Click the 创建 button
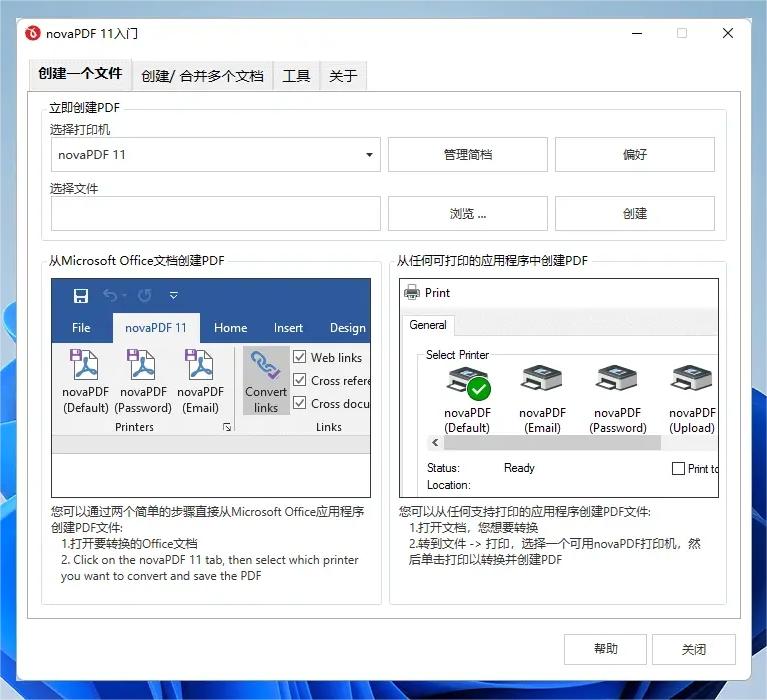767x700 pixels. (634, 213)
